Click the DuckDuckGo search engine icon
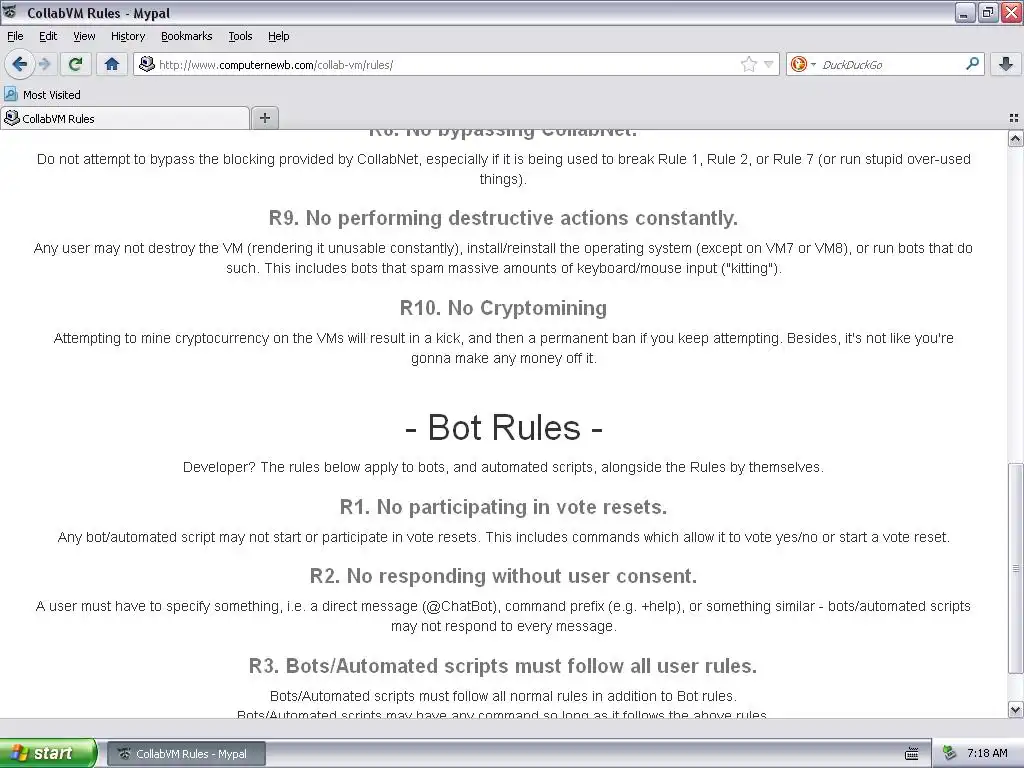The image size is (1024, 768). (x=798, y=64)
